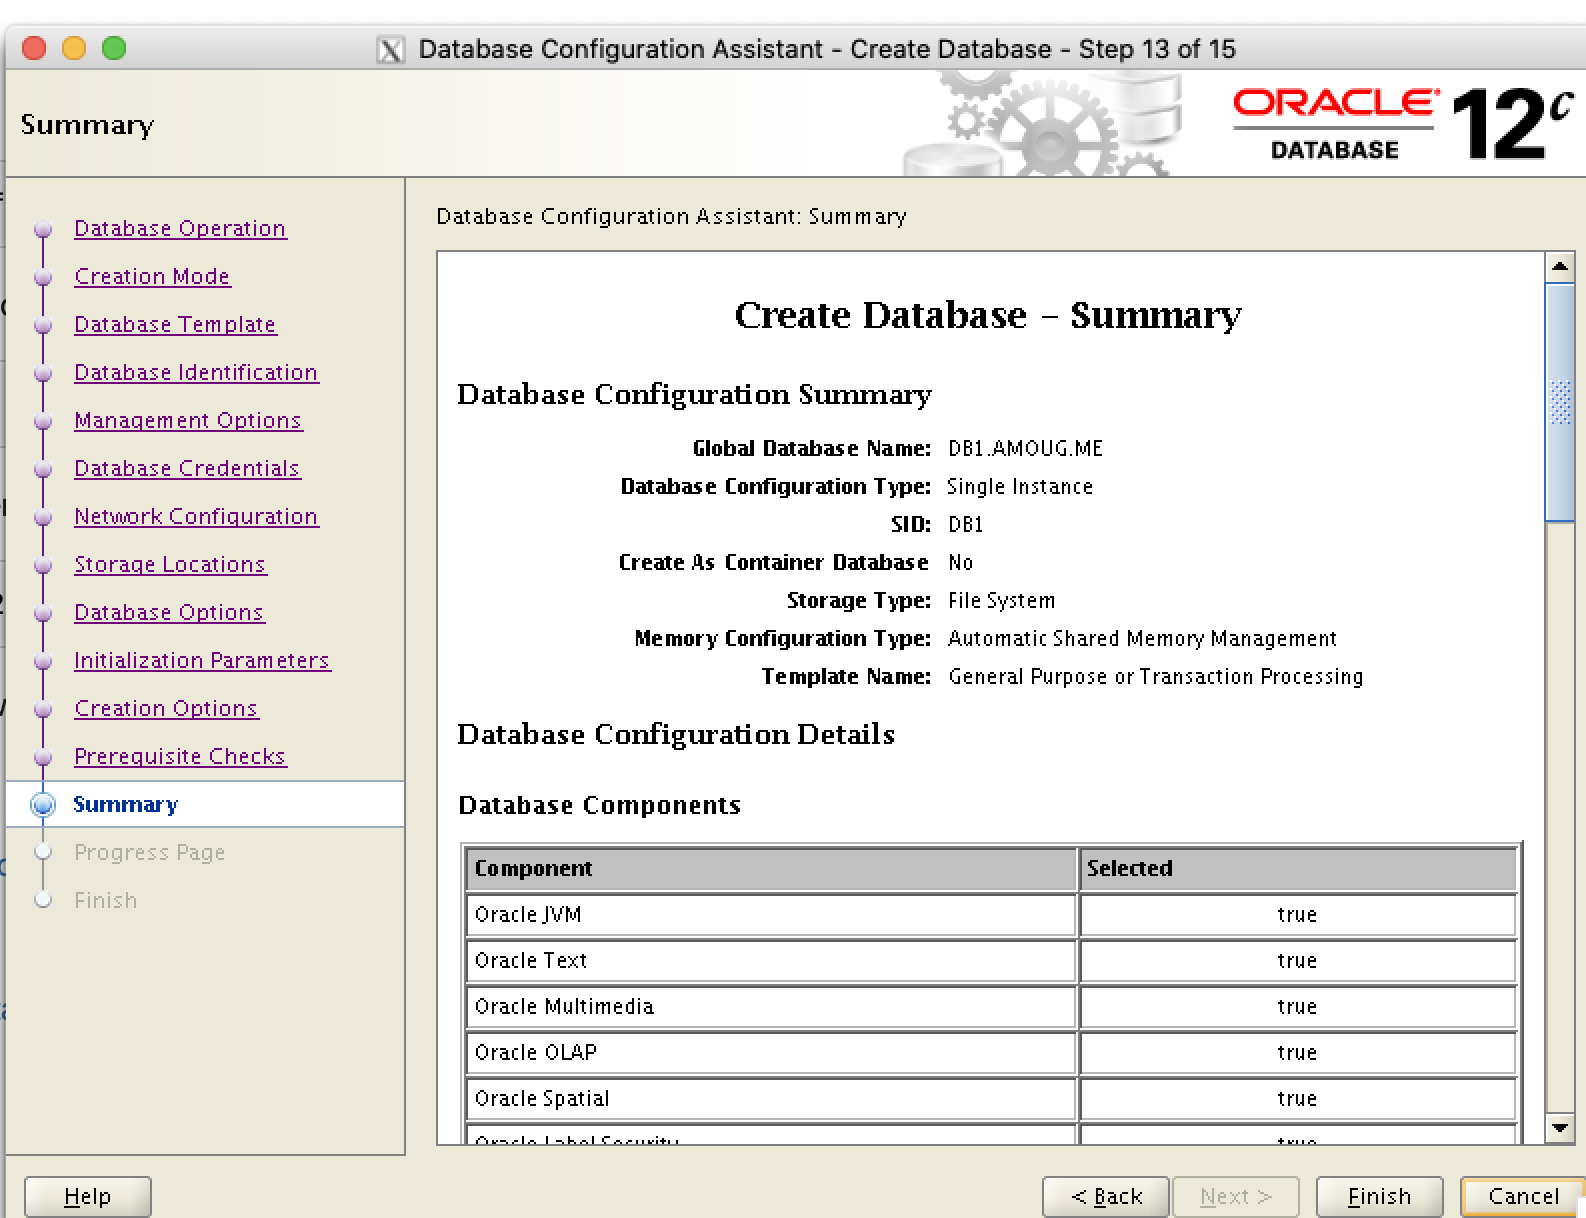
Task: Click the Create Database - Summary heading
Action: [x=988, y=315]
